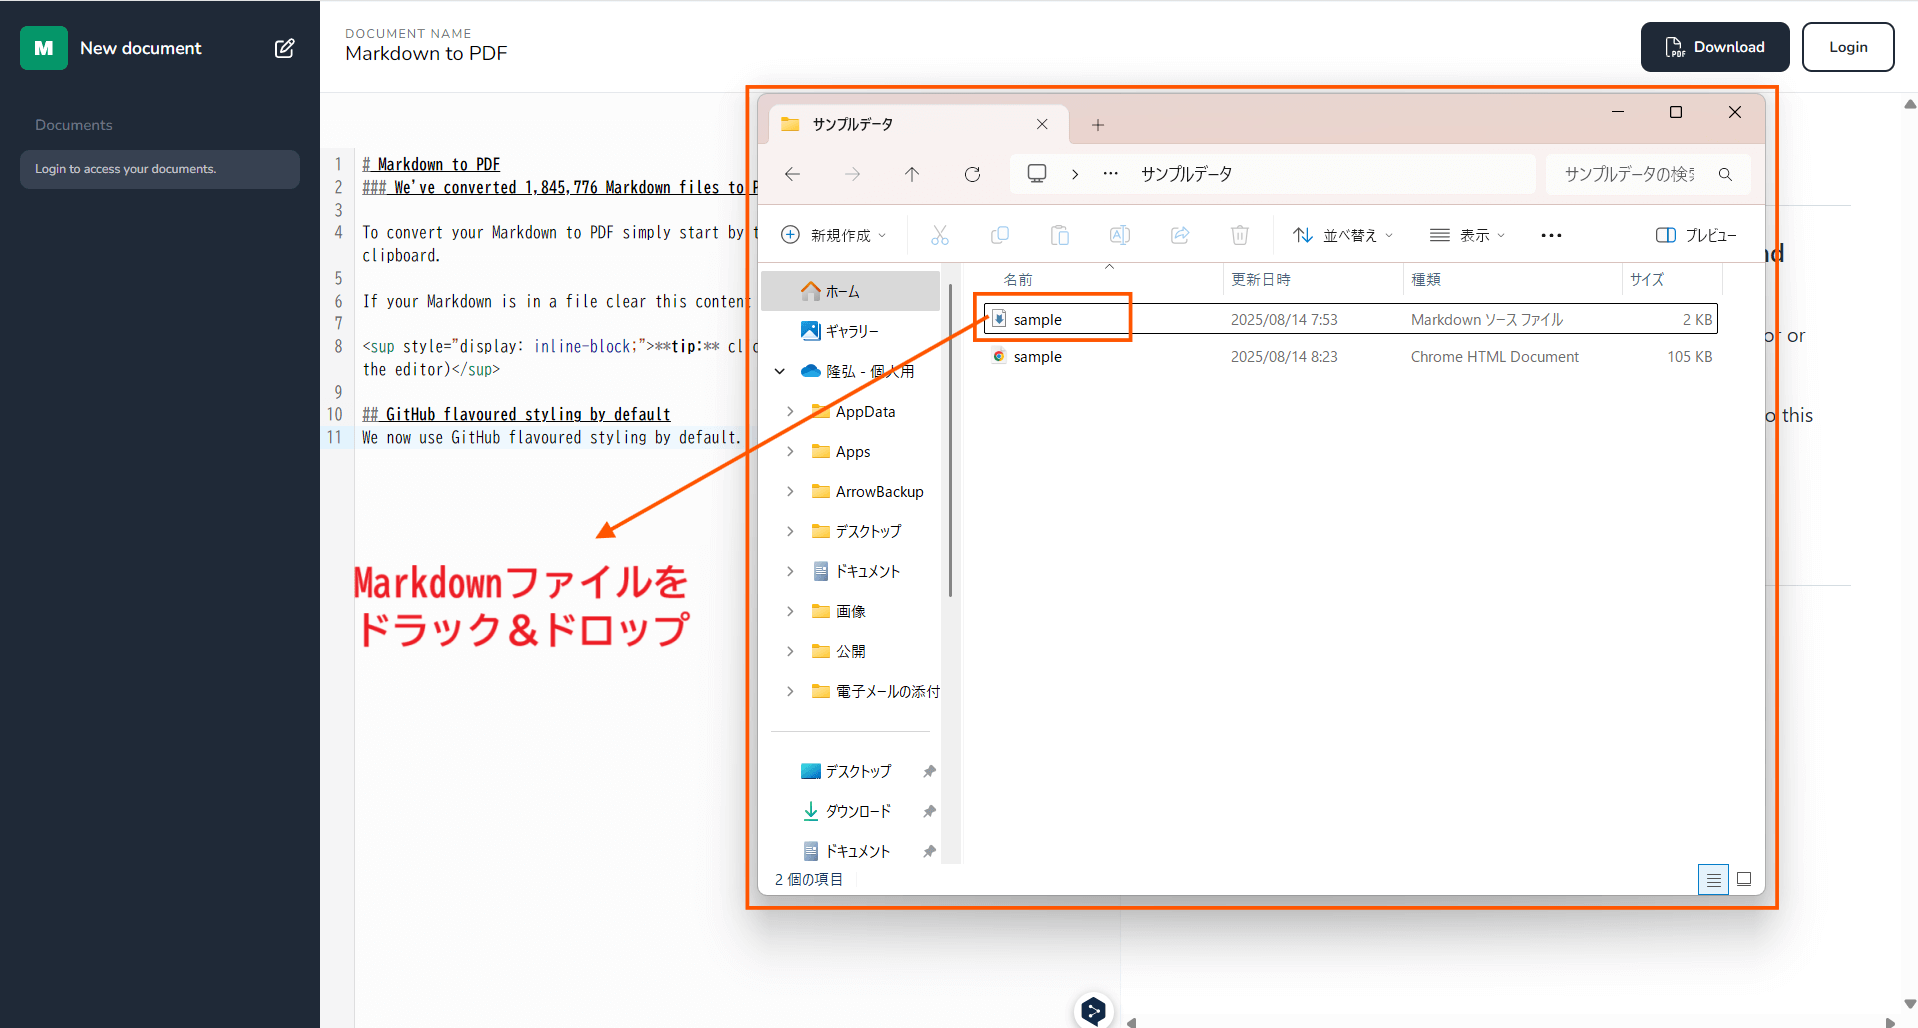Click the cut scissors icon
1918x1028 pixels.
939,235
